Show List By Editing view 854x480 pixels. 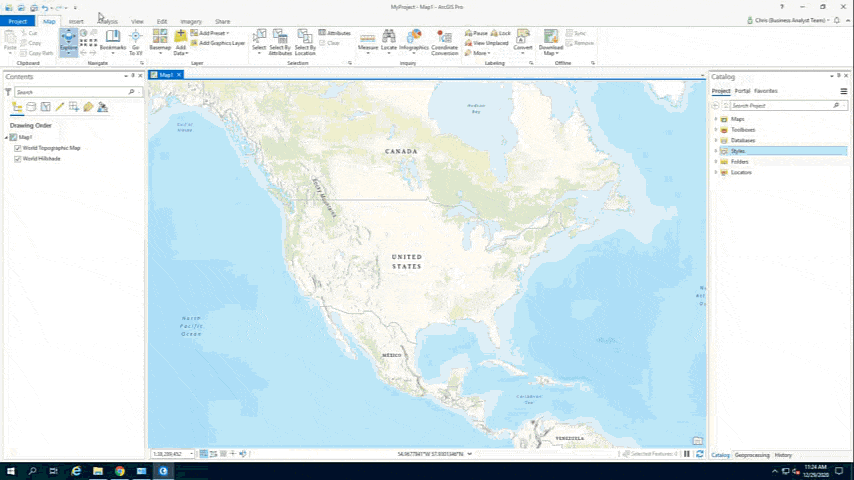pos(59,107)
